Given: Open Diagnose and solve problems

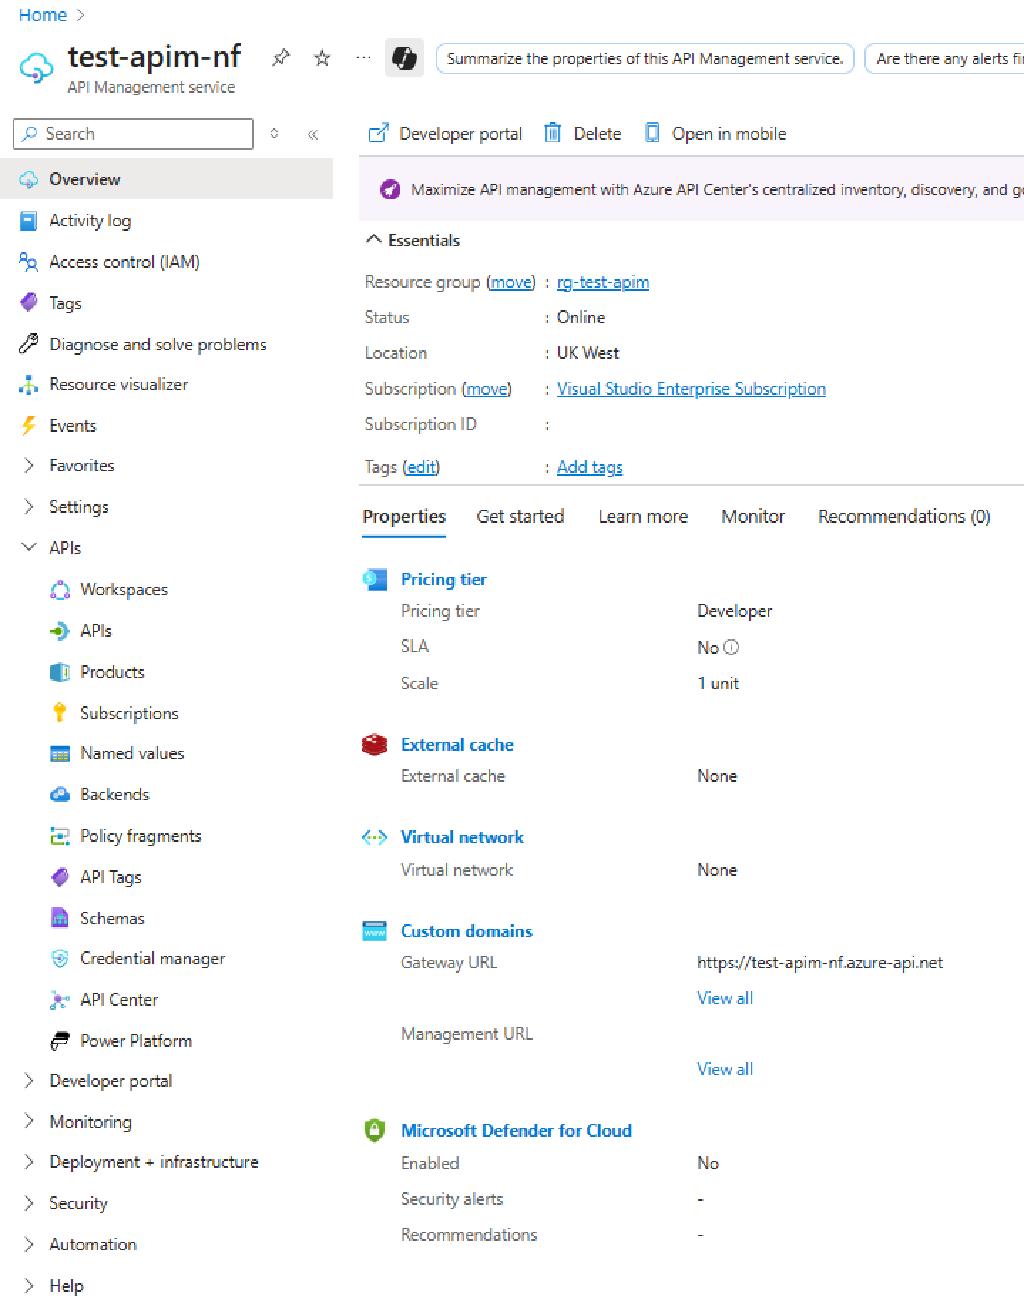Looking at the screenshot, I should (157, 343).
